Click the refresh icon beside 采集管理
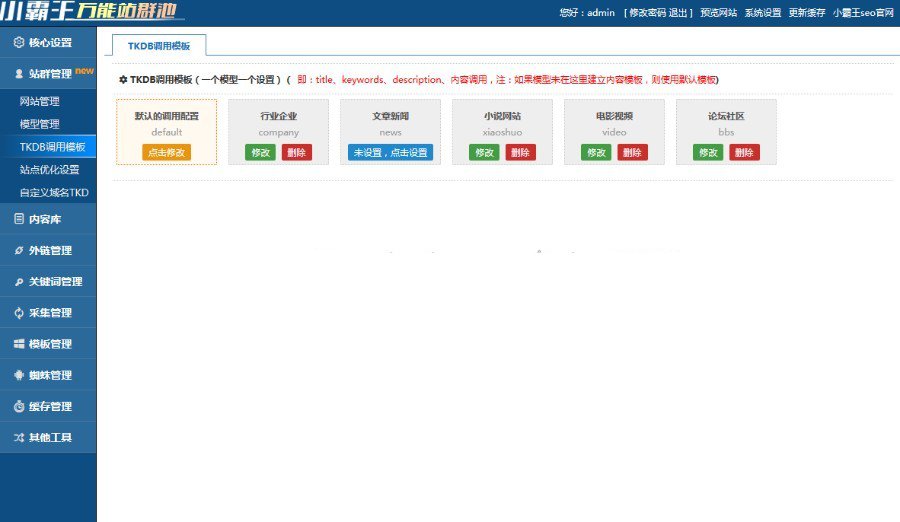 coord(19,313)
